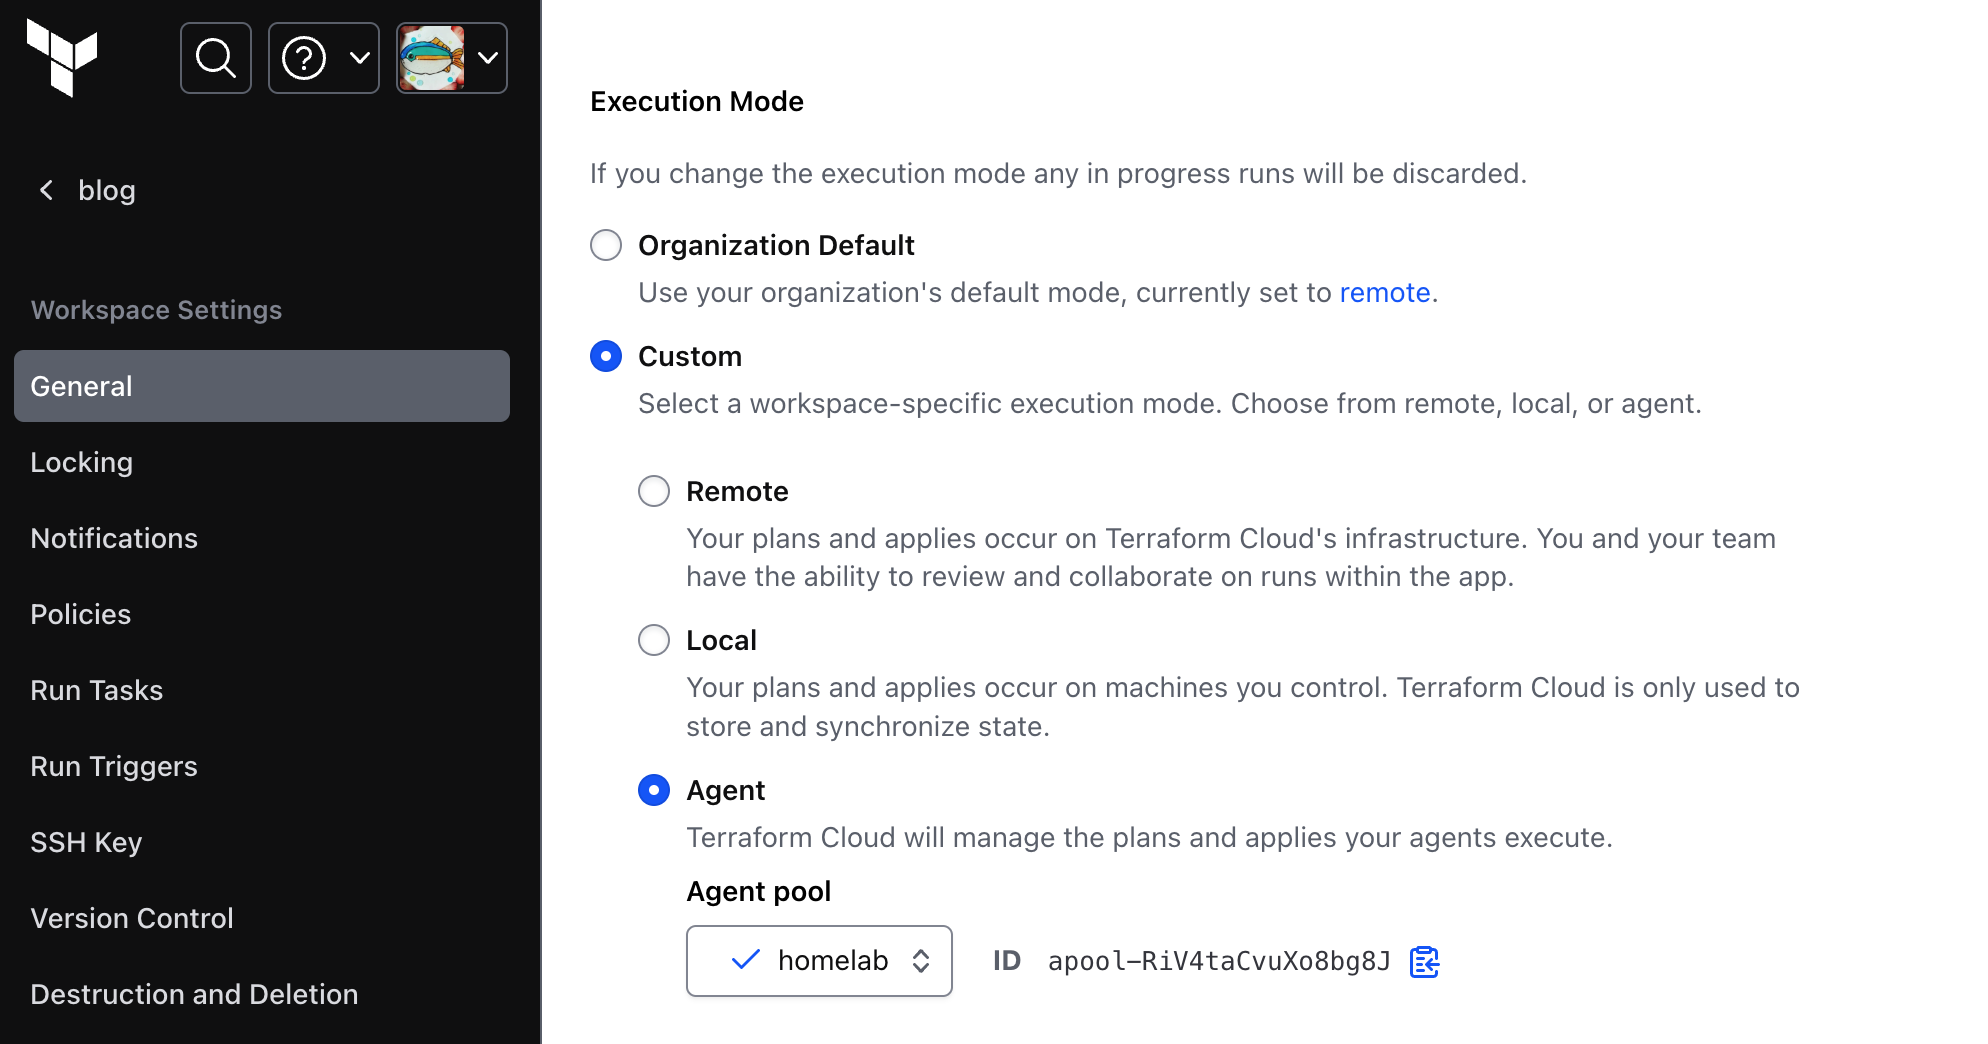Expand the user avatar dropdown chevron
1988x1044 pixels.
(x=488, y=58)
